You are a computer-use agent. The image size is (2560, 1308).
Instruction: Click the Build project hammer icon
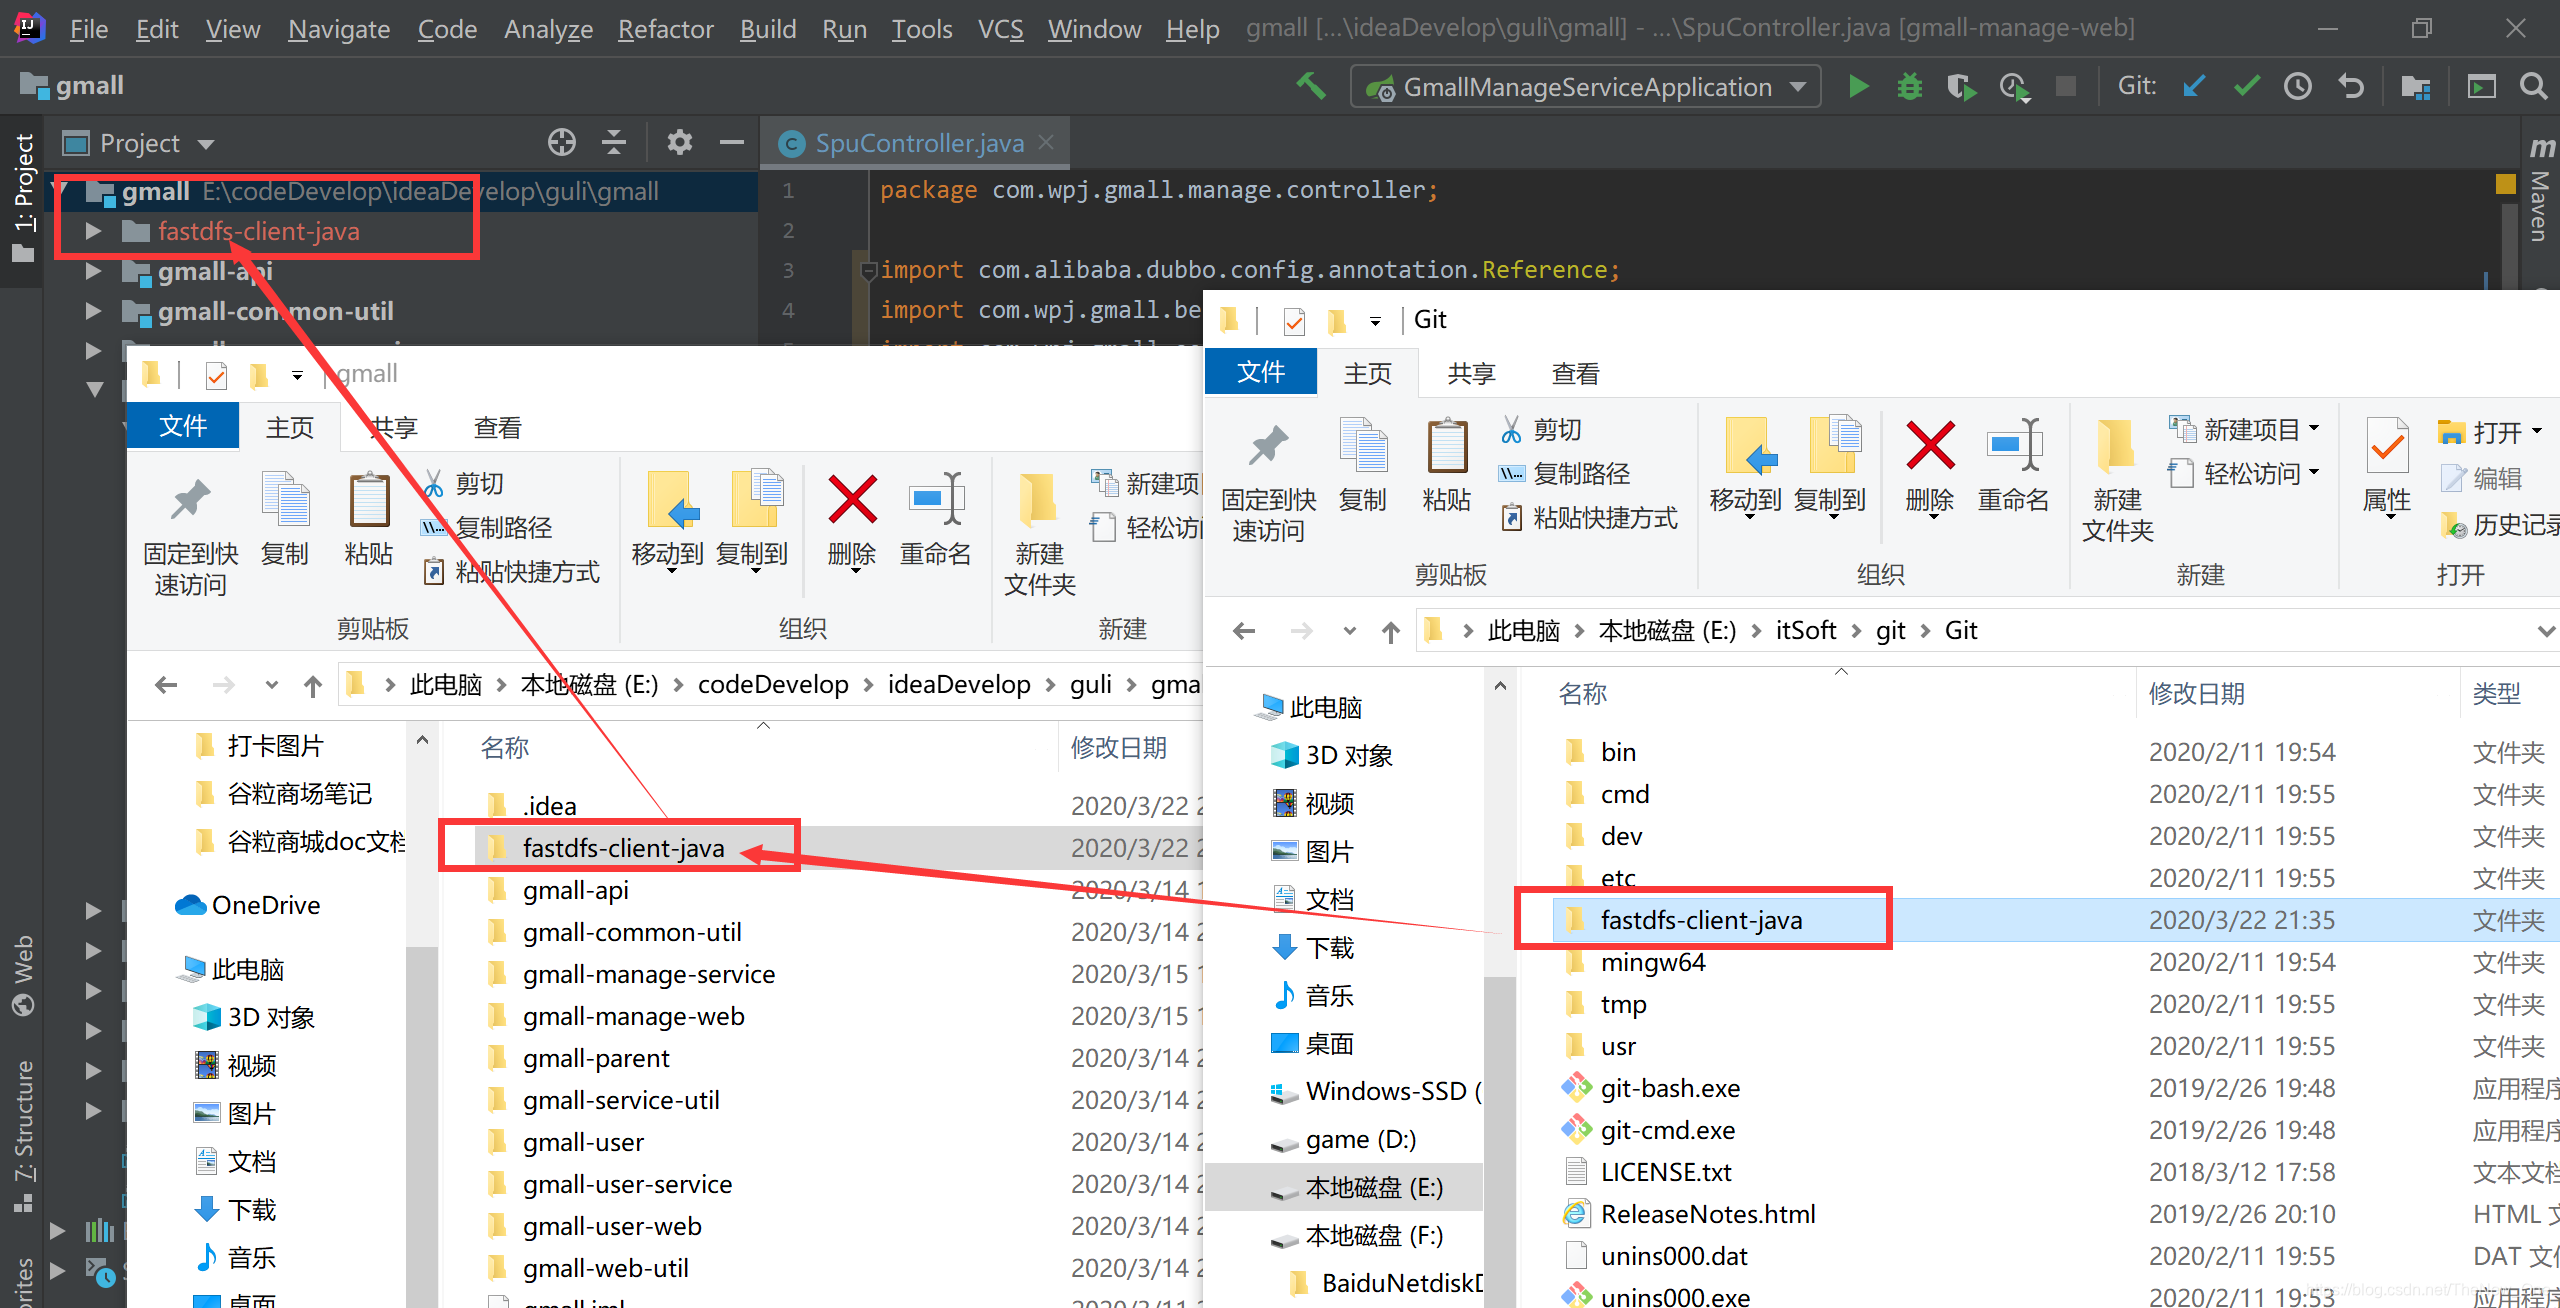1311,87
